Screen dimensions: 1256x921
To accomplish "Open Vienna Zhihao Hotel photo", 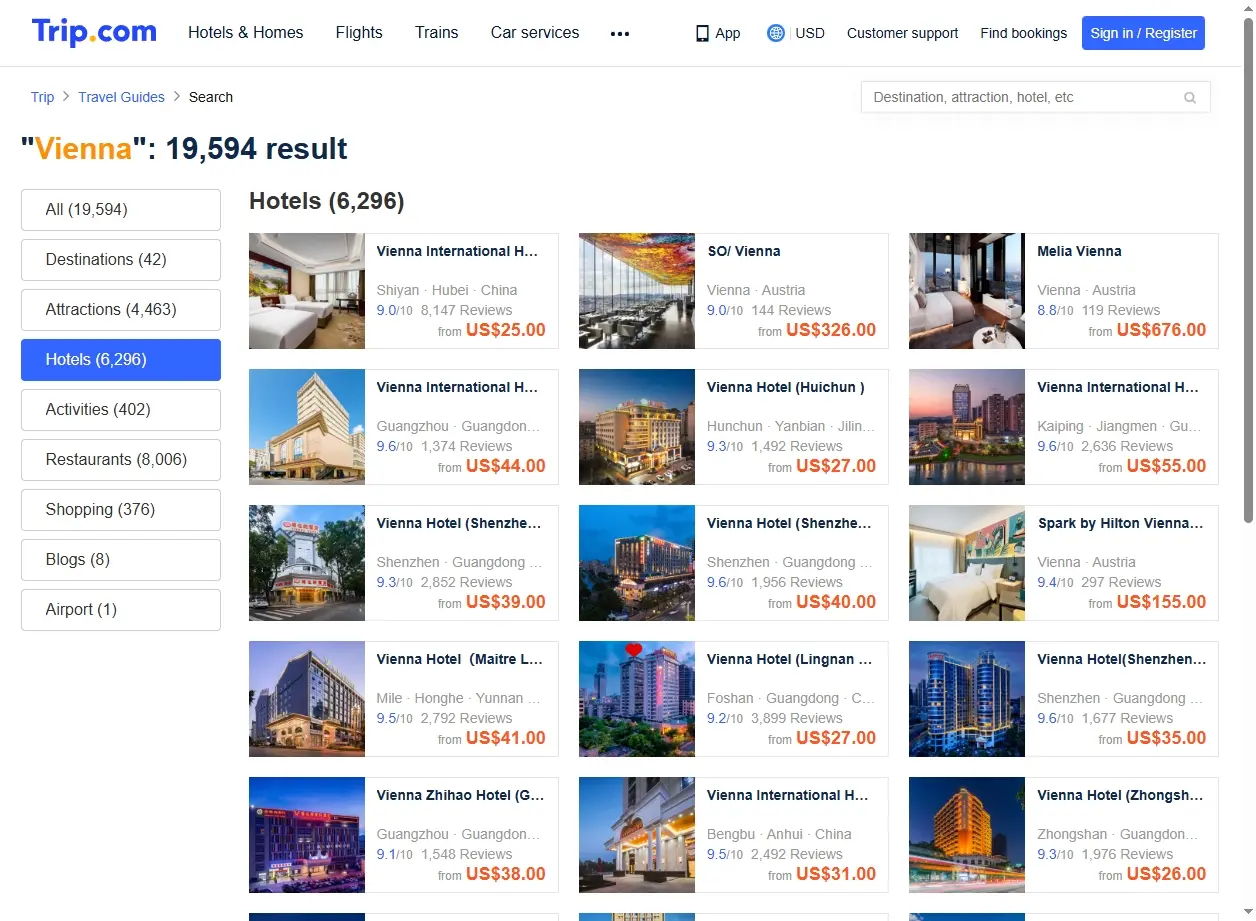I will click(x=307, y=835).
